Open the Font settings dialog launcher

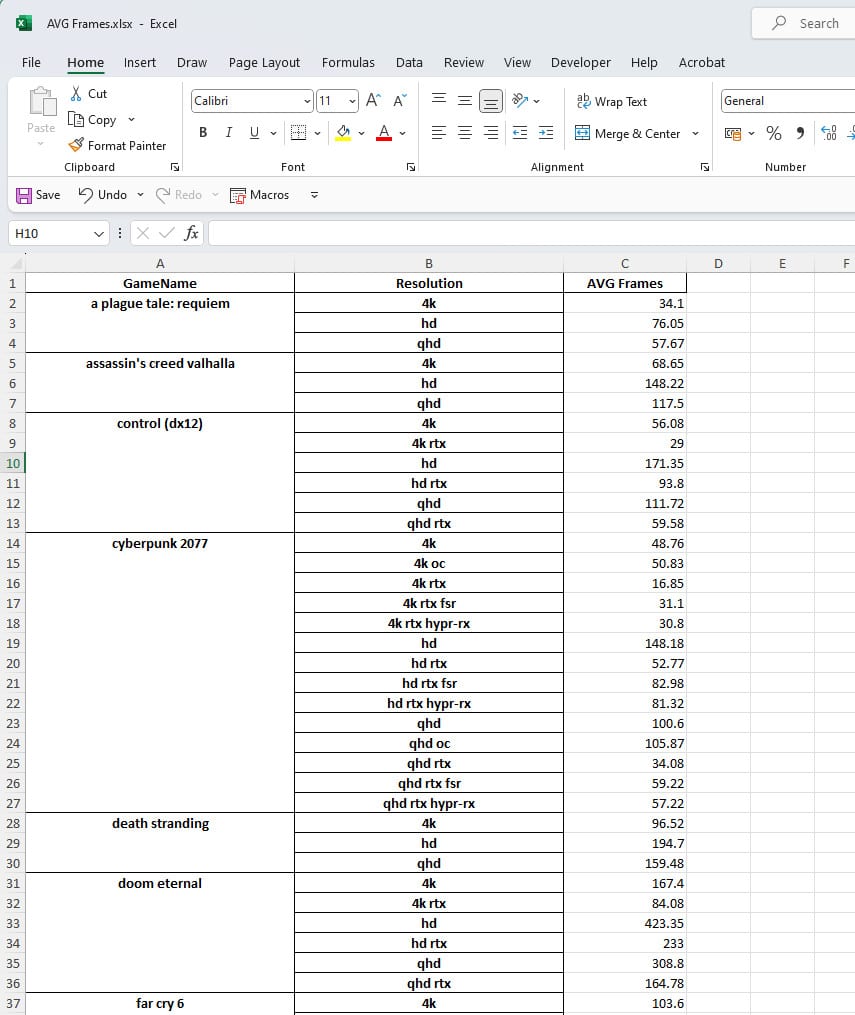(x=411, y=167)
